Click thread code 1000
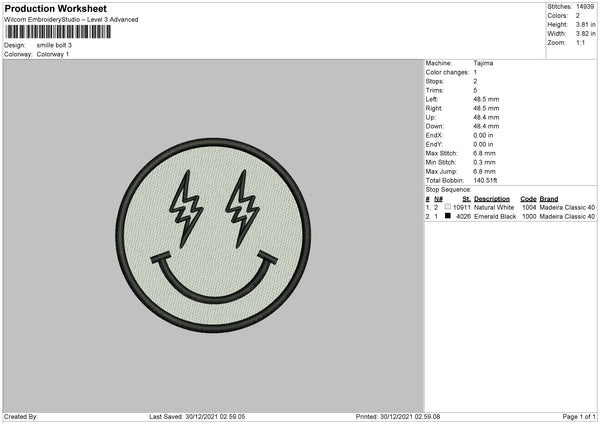 pos(529,217)
